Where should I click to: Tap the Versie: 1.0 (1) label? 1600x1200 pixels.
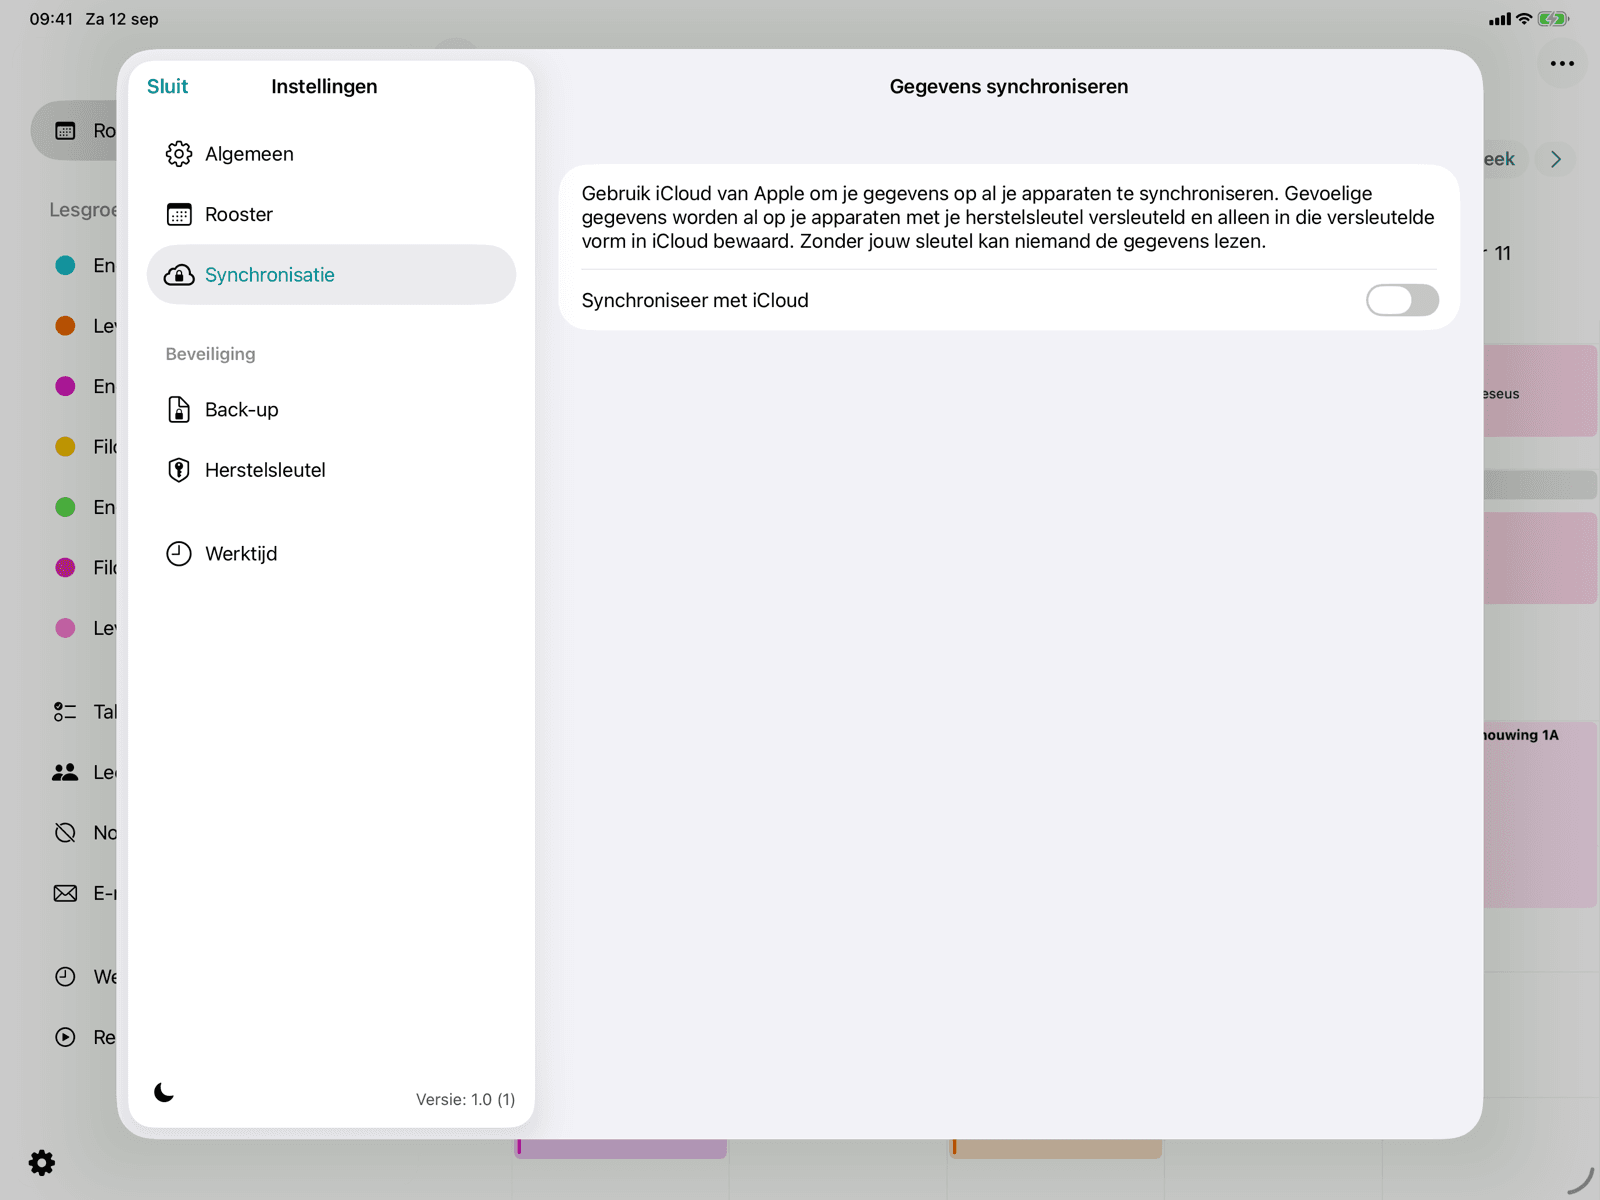[x=465, y=1100]
